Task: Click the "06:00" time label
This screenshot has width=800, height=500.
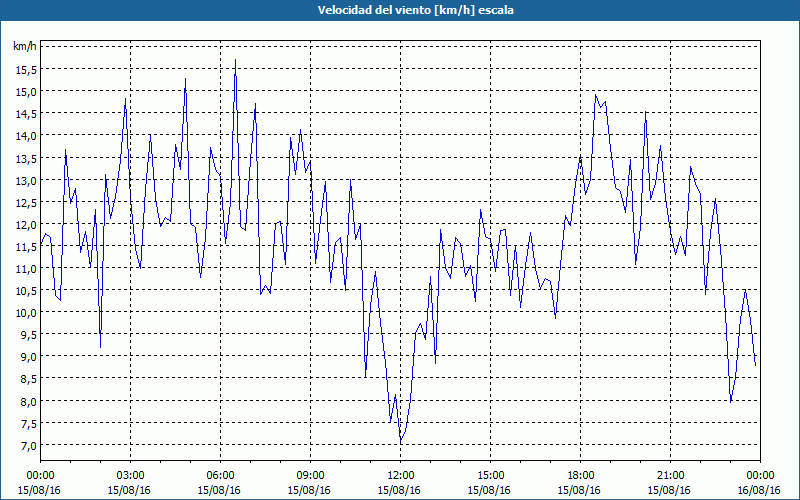Action: coord(220,476)
